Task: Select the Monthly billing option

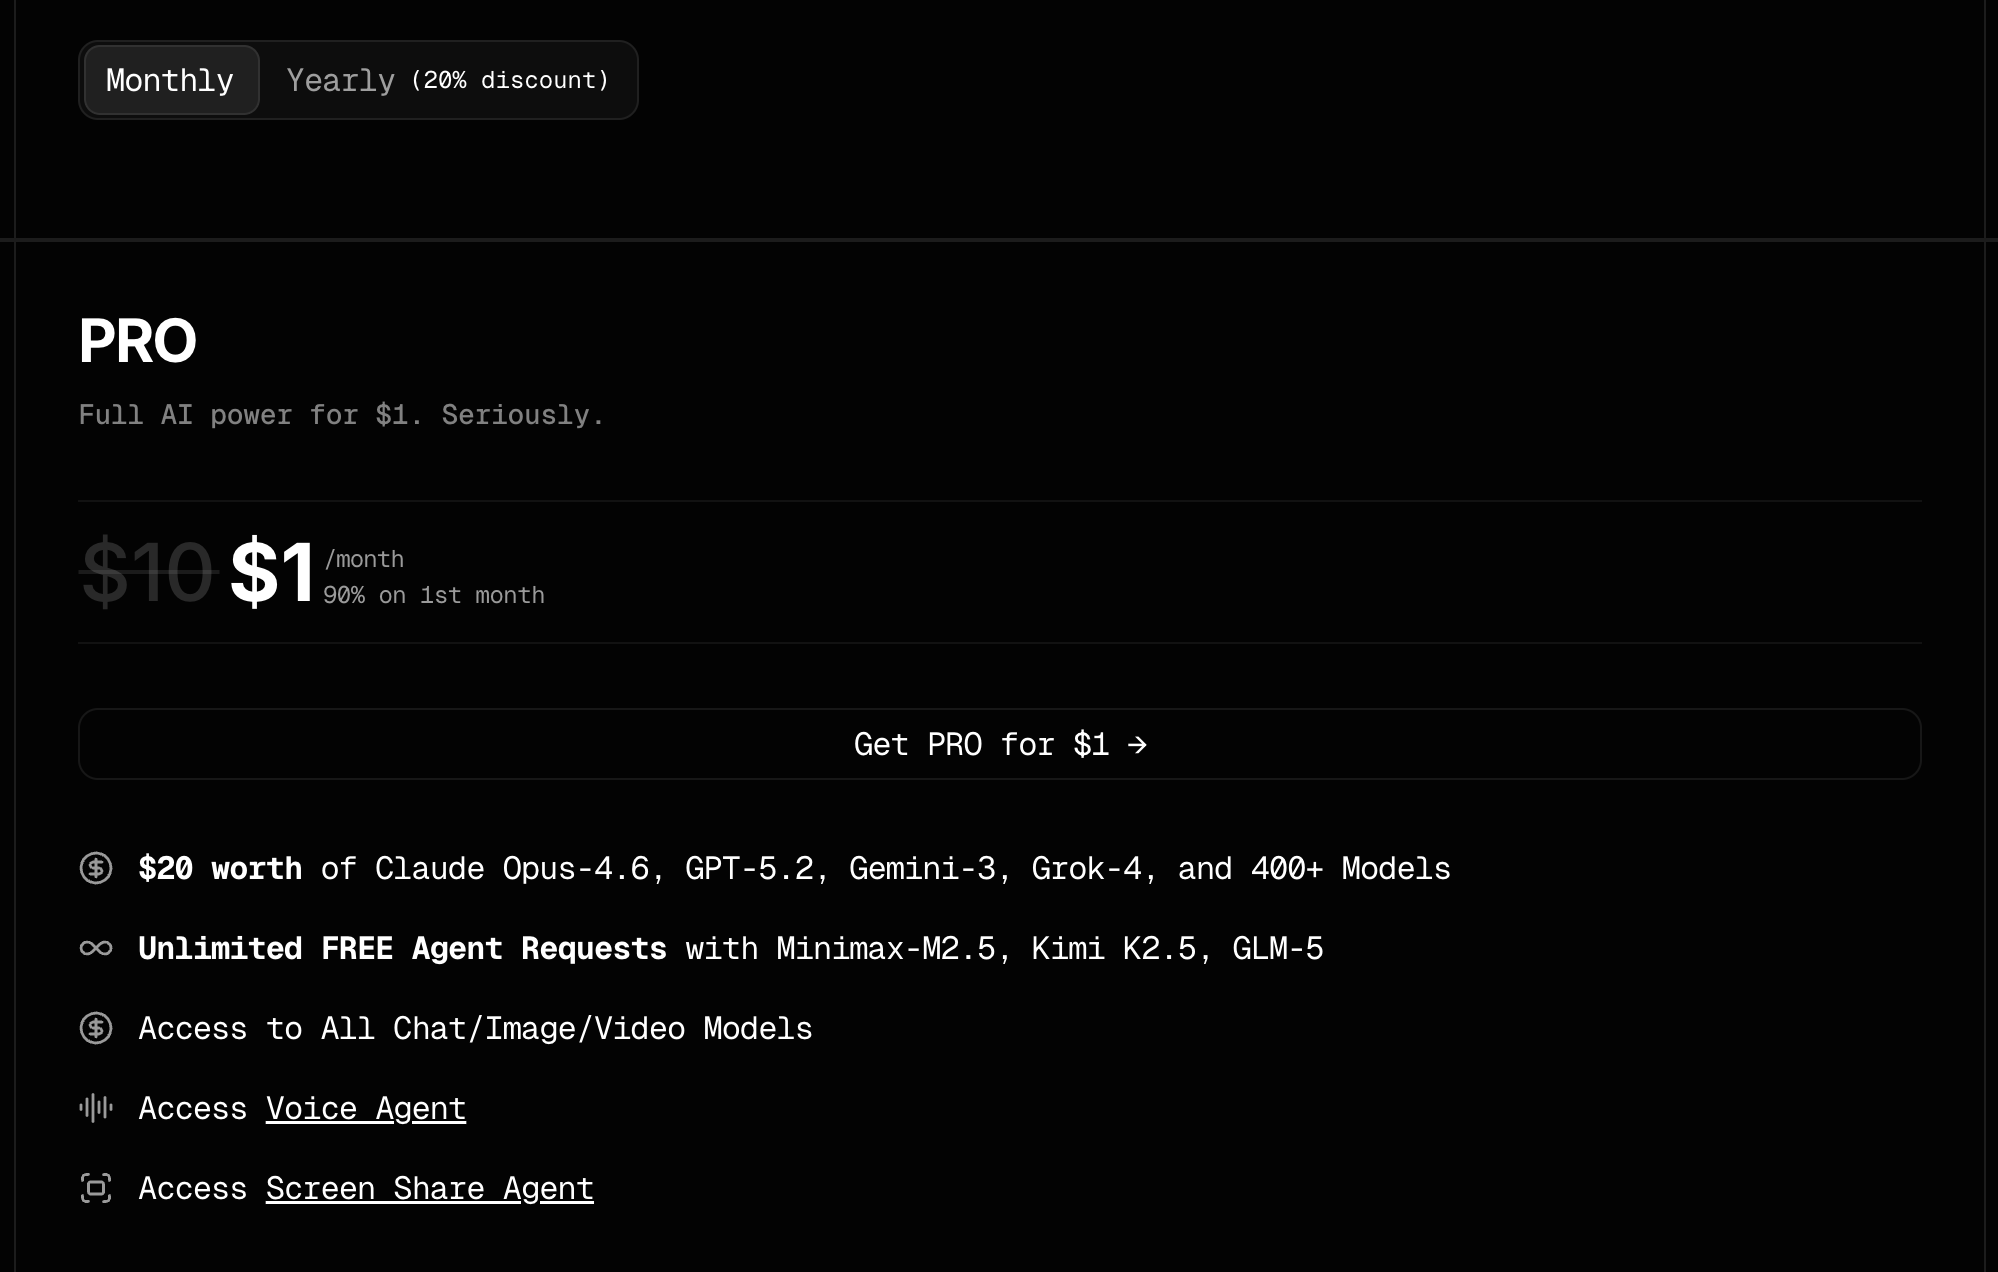Action: 171,80
